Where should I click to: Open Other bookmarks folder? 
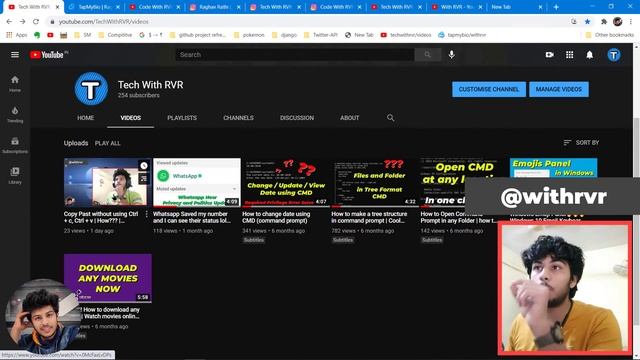tap(610, 35)
